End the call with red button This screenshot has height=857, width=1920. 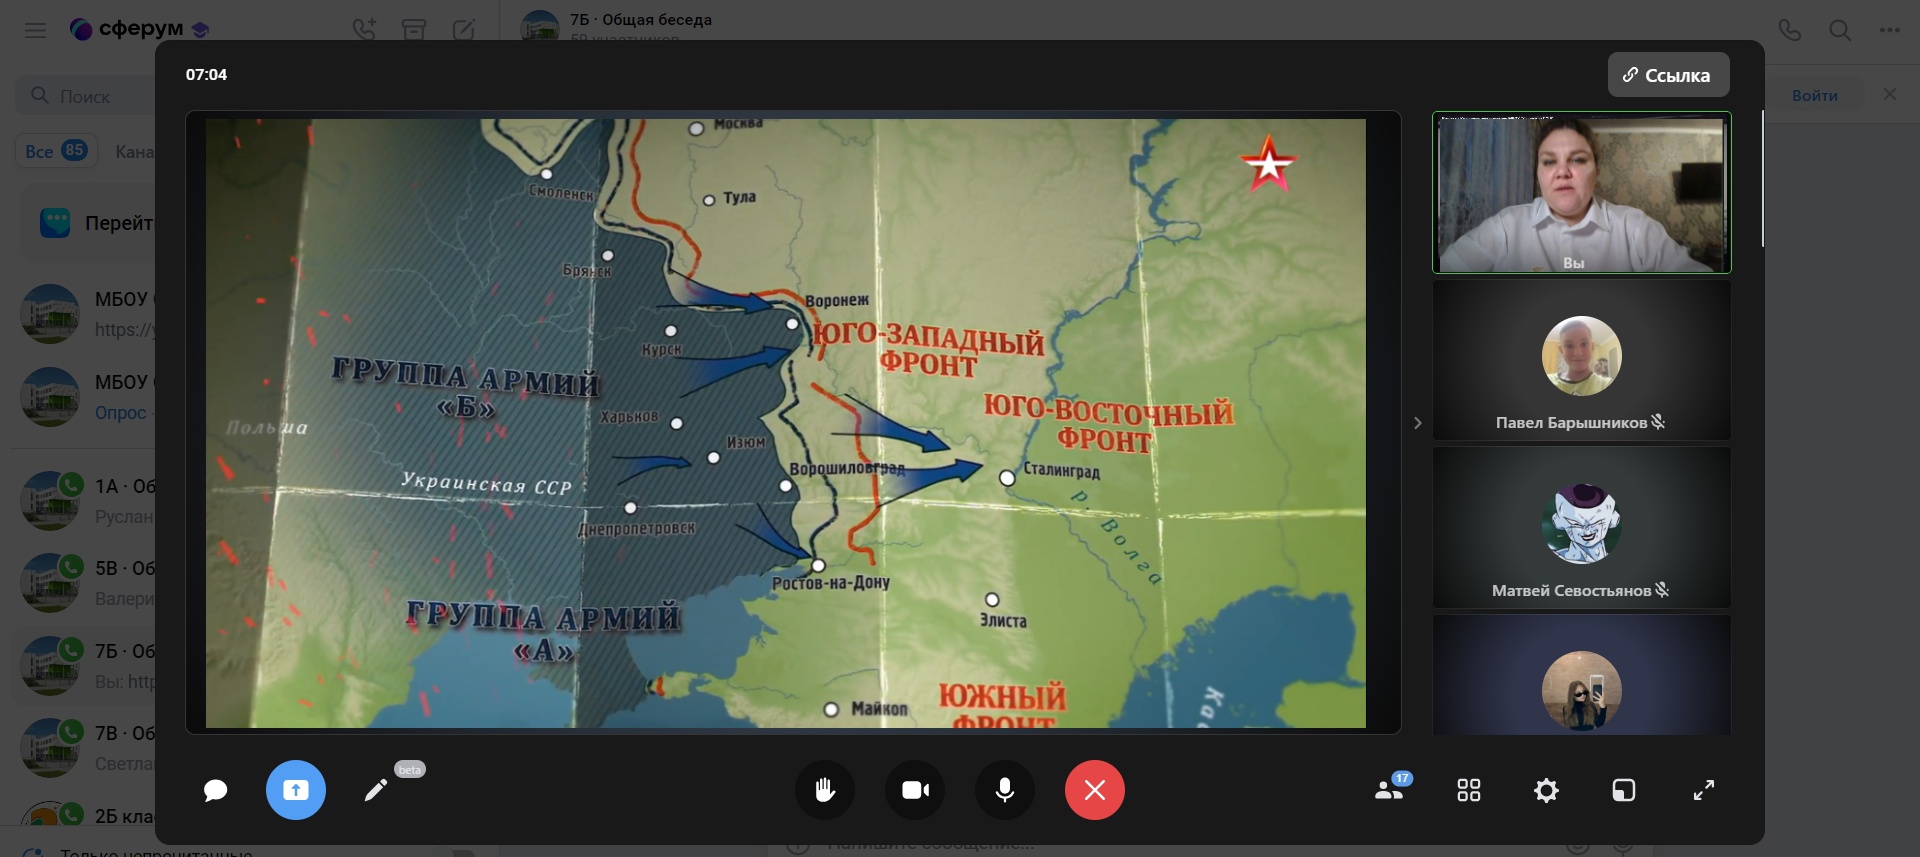tap(1095, 790)
